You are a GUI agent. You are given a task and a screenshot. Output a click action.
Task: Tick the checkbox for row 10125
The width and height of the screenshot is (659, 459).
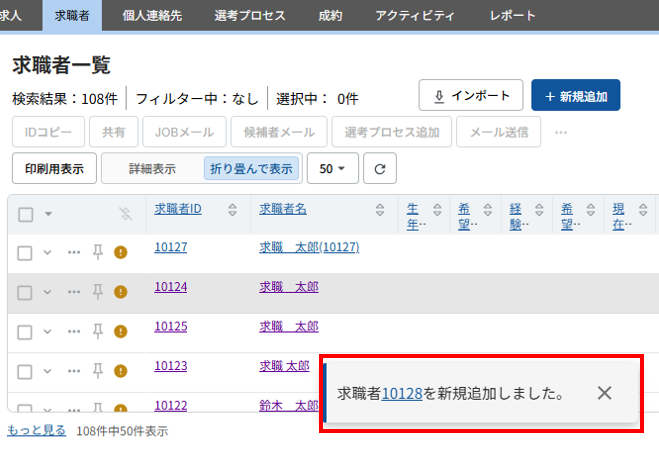pyautogui.click(x=26, y=331)
